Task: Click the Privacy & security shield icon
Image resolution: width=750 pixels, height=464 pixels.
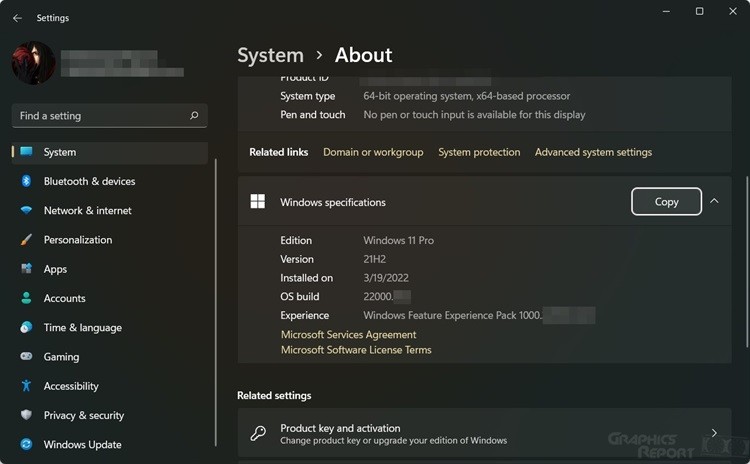Action: click(x=26, y=415)
